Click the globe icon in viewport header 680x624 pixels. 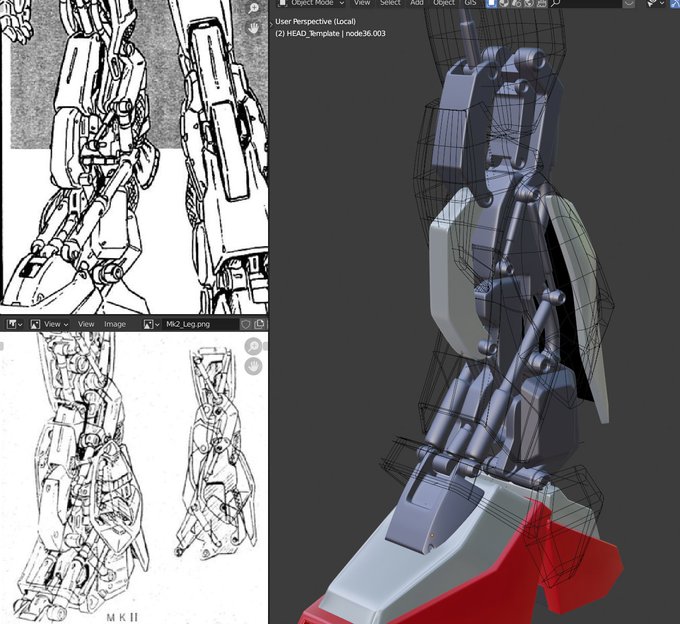point(529,3)
